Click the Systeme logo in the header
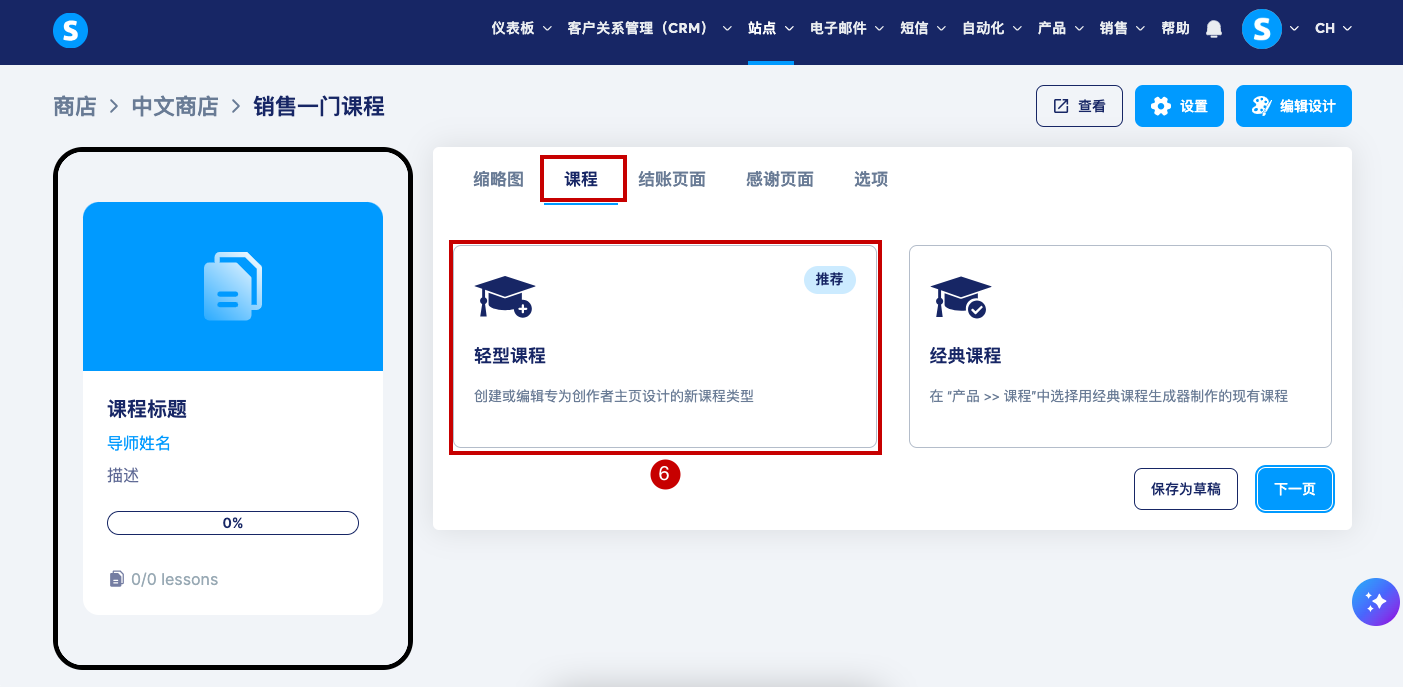The image size is (1403, 687). [x=70, y=31]
